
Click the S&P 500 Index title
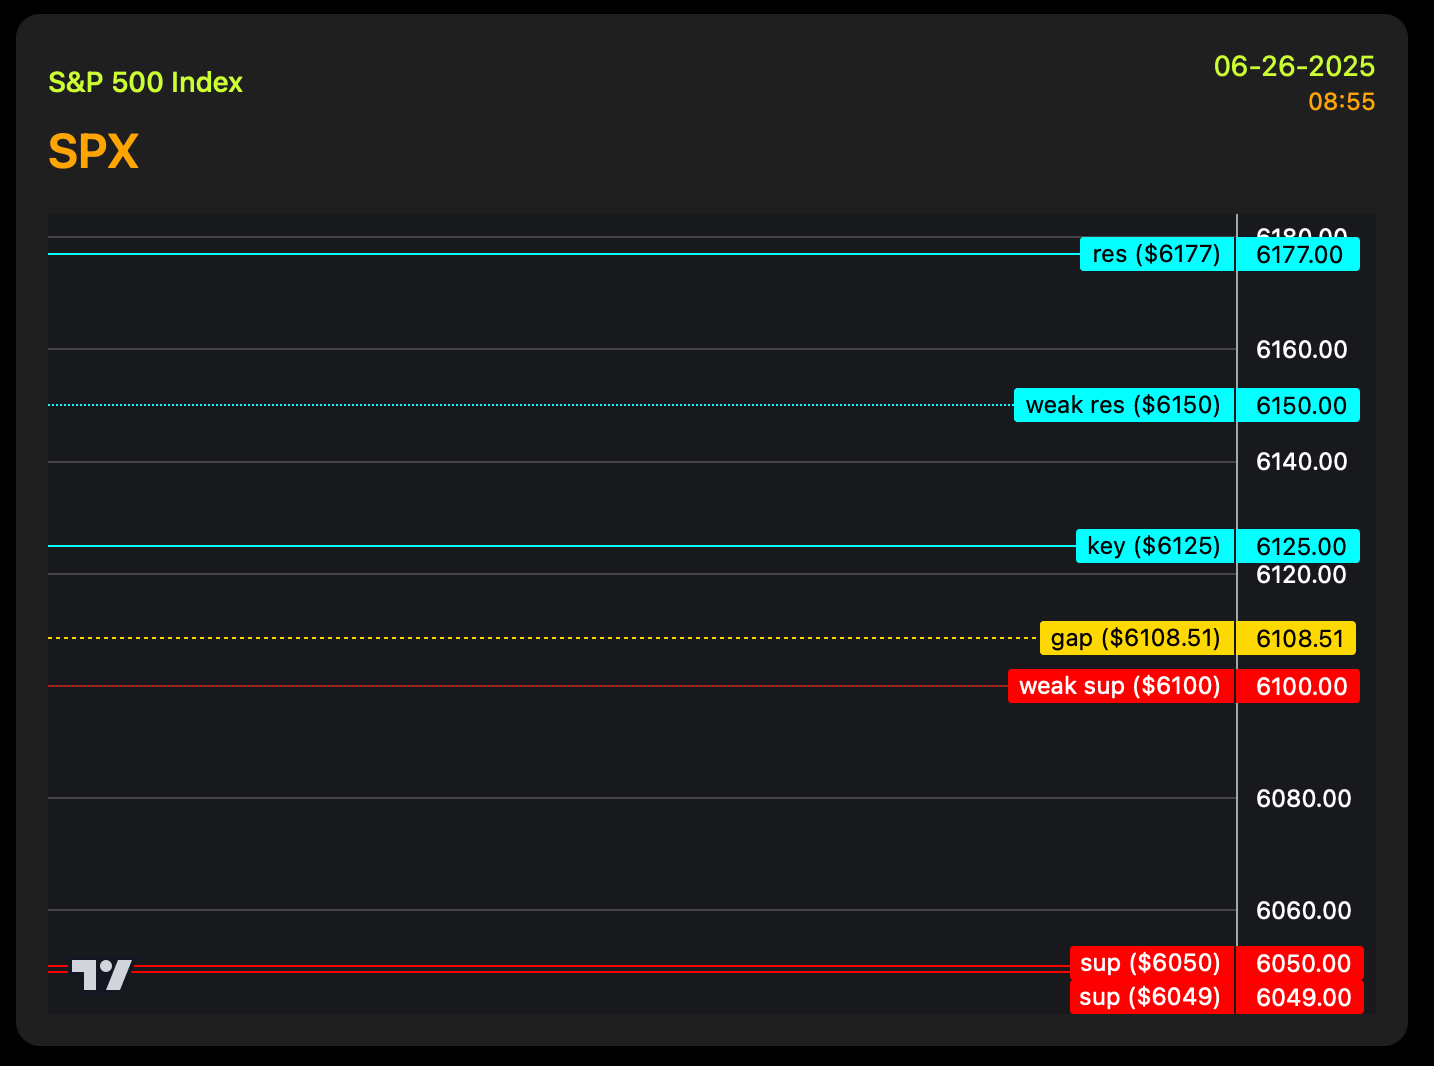tap(146, 82)
